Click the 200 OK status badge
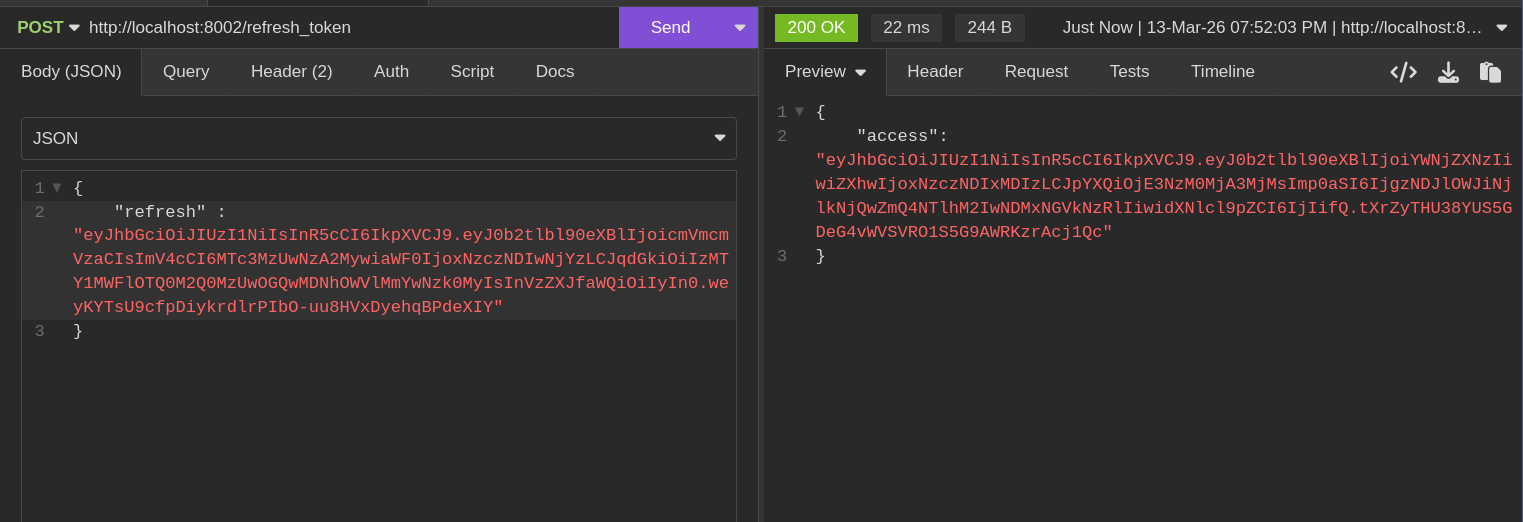Viewport: 1523px width, 522px height. pos(816,28)
